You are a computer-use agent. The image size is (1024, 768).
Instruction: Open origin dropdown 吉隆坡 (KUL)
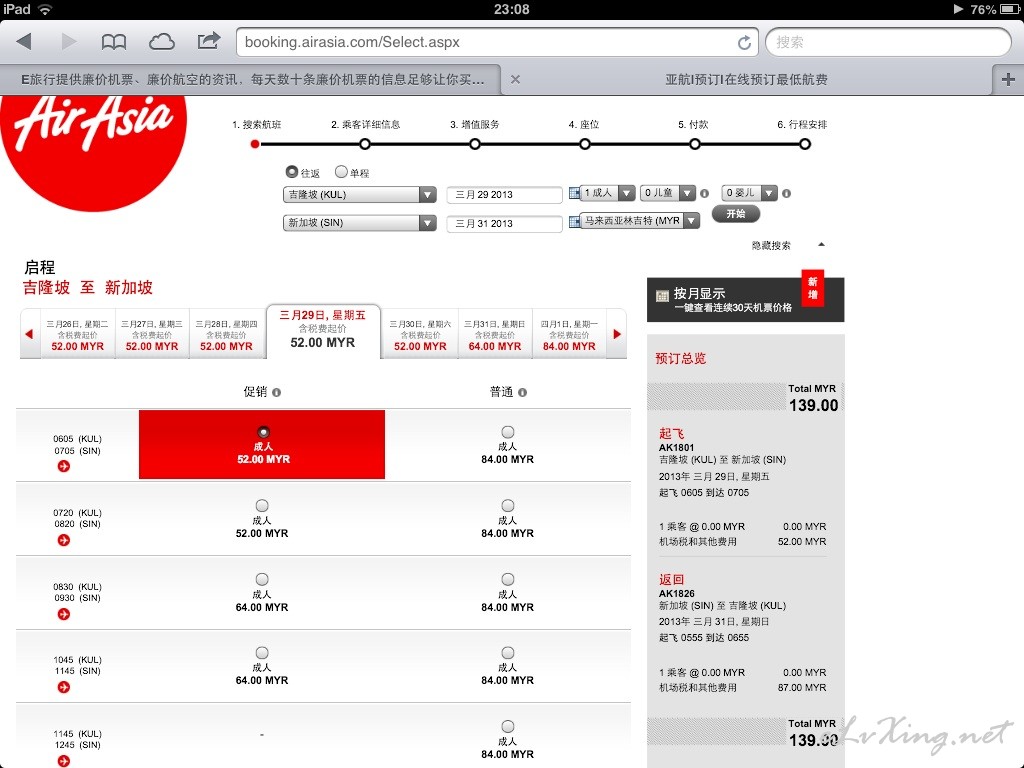[x=360, y=195]
